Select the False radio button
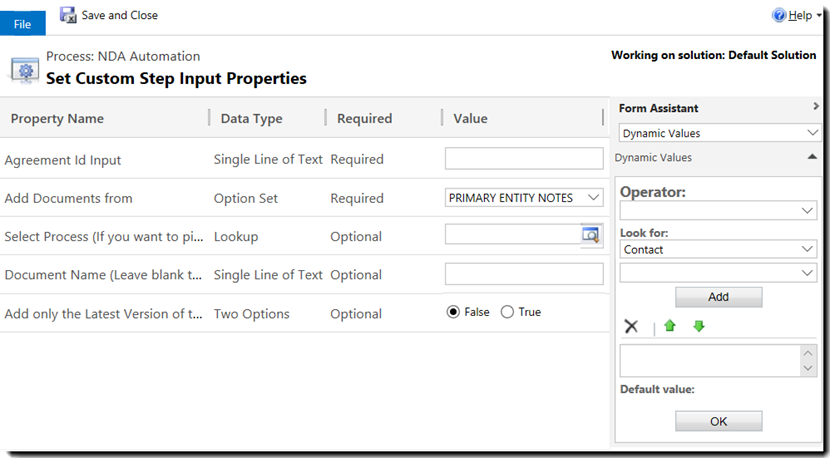The image size is (830, 458). 453,312
